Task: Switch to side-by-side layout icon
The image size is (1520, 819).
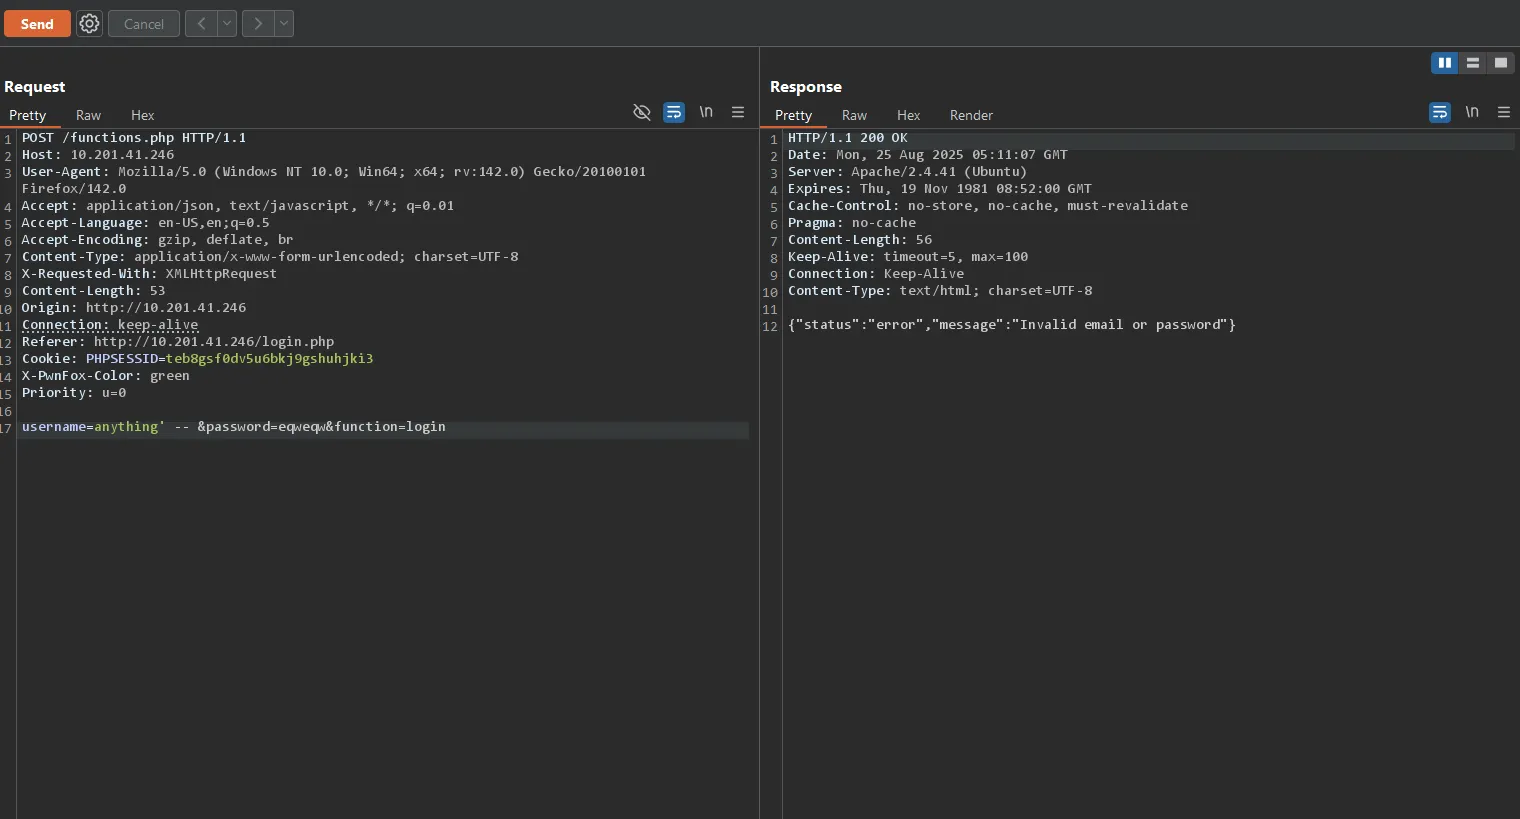Action: [x=1445, y=63]
